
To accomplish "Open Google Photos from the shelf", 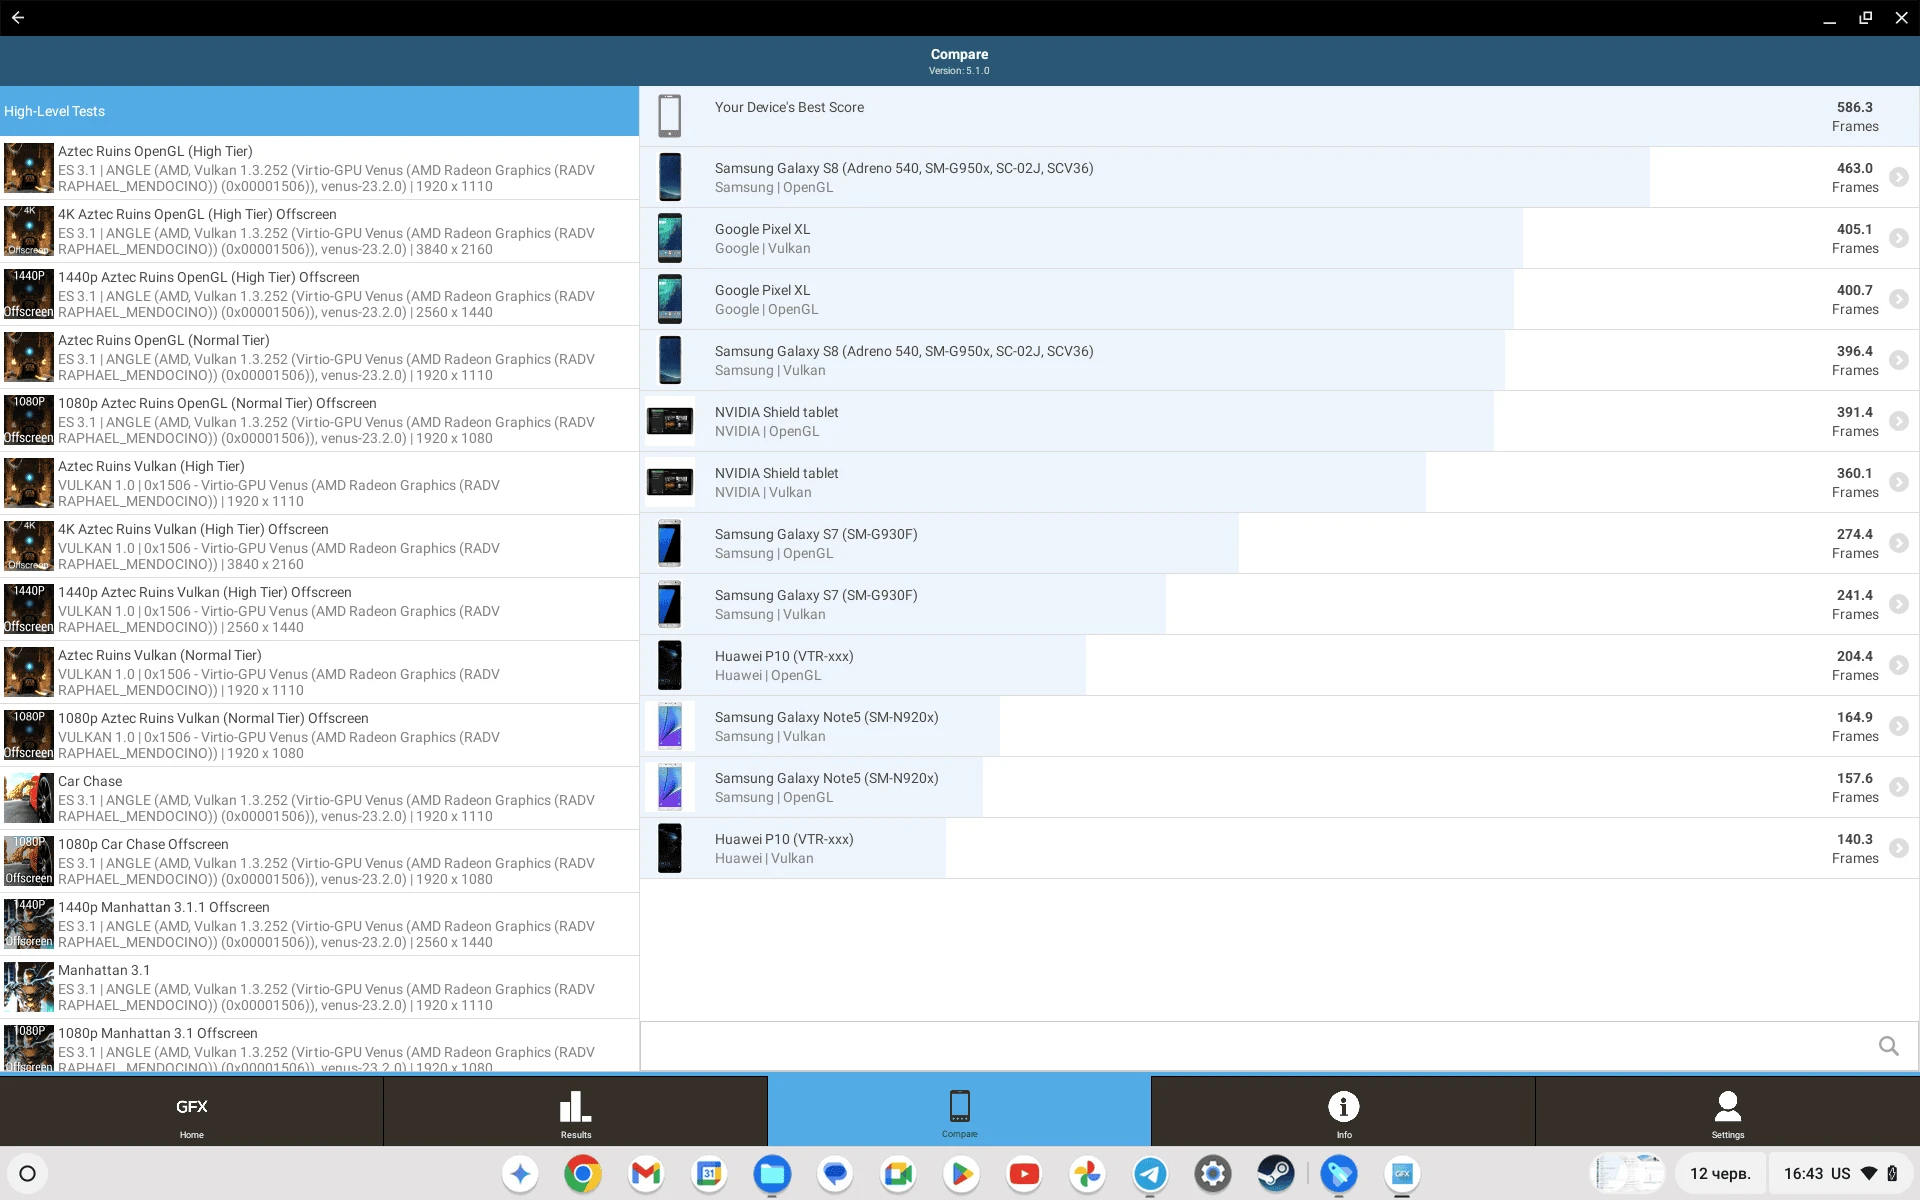I will tap(1087, 1173).
